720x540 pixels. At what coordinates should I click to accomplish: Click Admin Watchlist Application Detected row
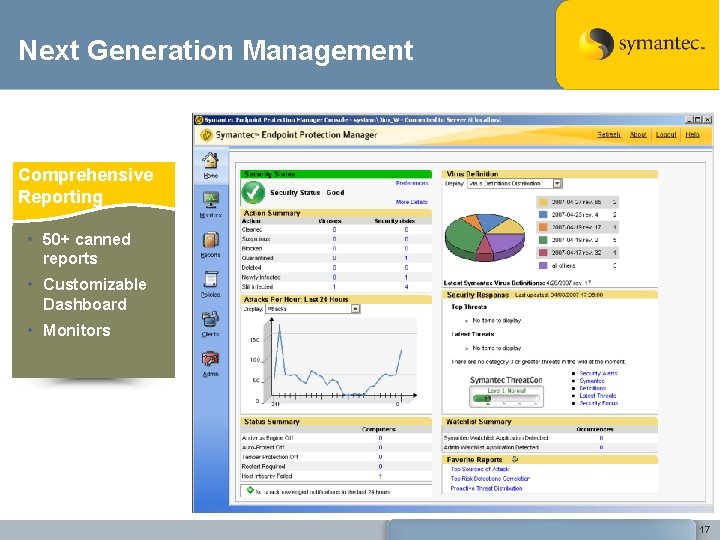pyautogui.click(x=550, y=447)
